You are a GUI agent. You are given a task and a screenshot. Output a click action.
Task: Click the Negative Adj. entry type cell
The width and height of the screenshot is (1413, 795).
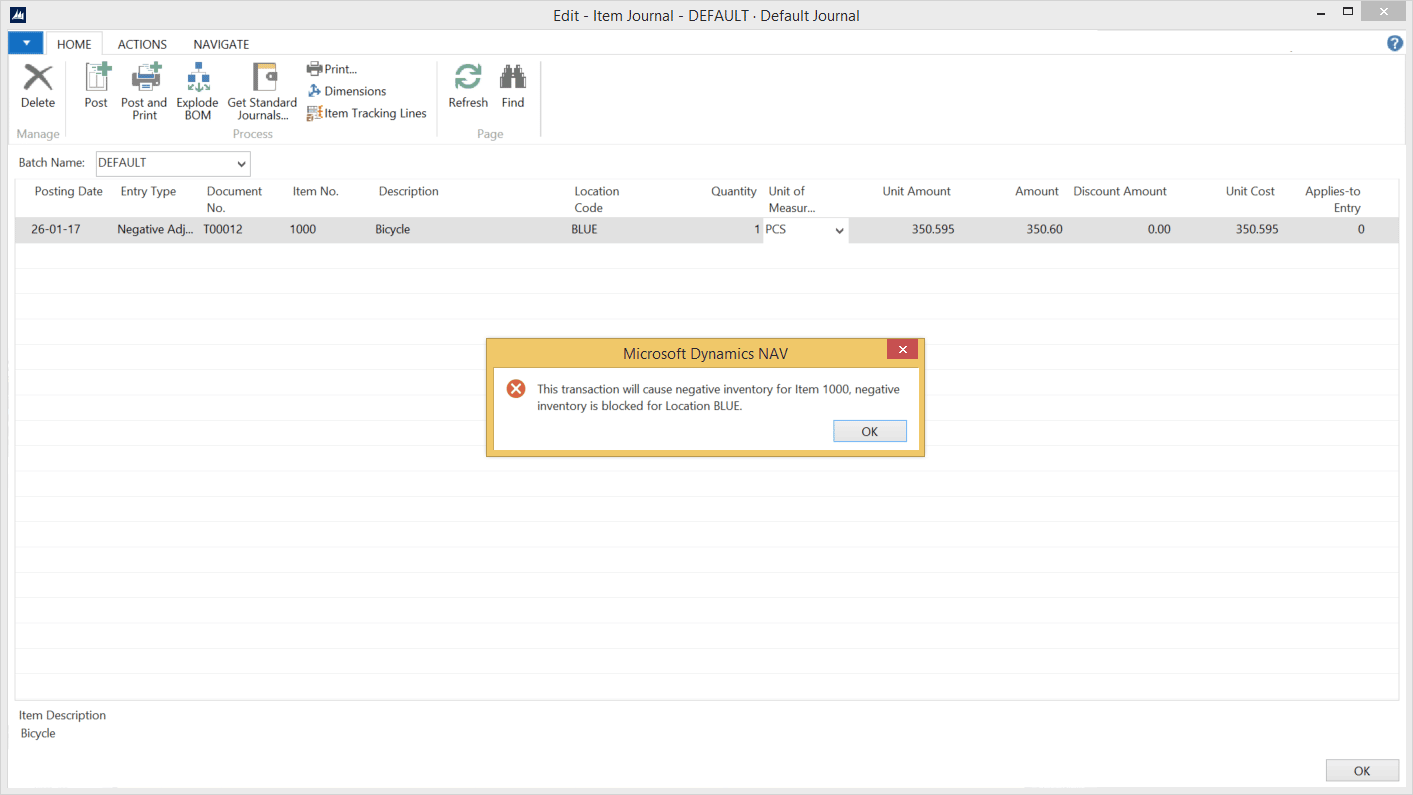tap(155, 229)
